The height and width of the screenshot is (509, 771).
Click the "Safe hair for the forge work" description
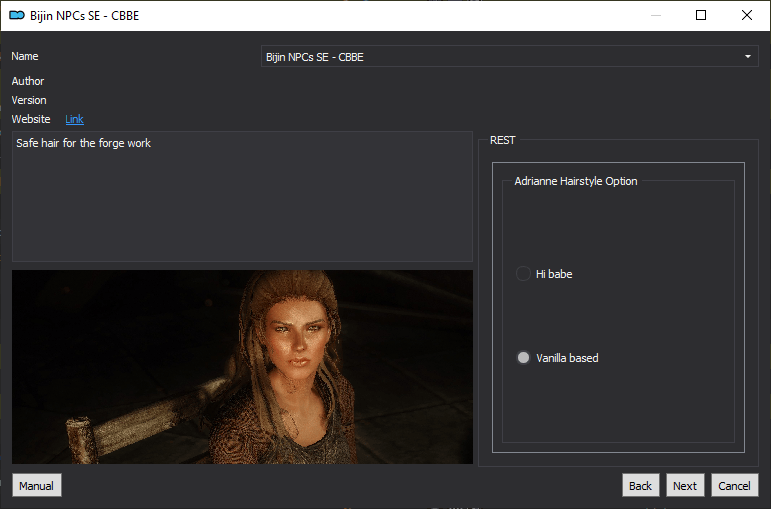point(84,143)
